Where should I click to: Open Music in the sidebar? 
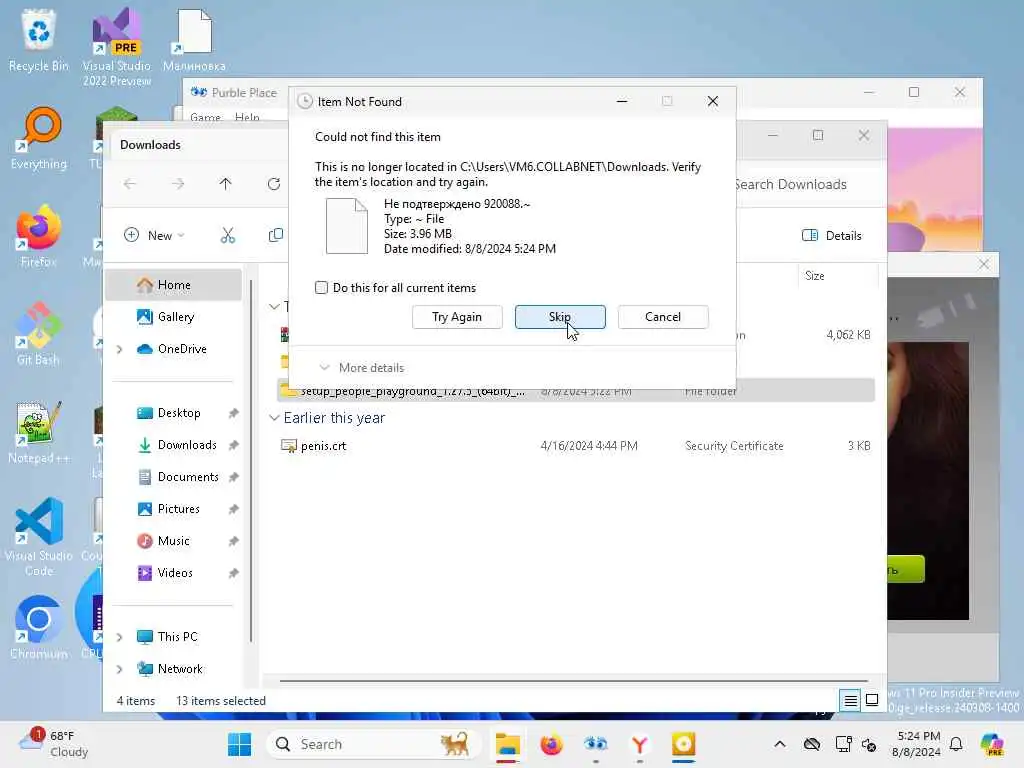174,541
